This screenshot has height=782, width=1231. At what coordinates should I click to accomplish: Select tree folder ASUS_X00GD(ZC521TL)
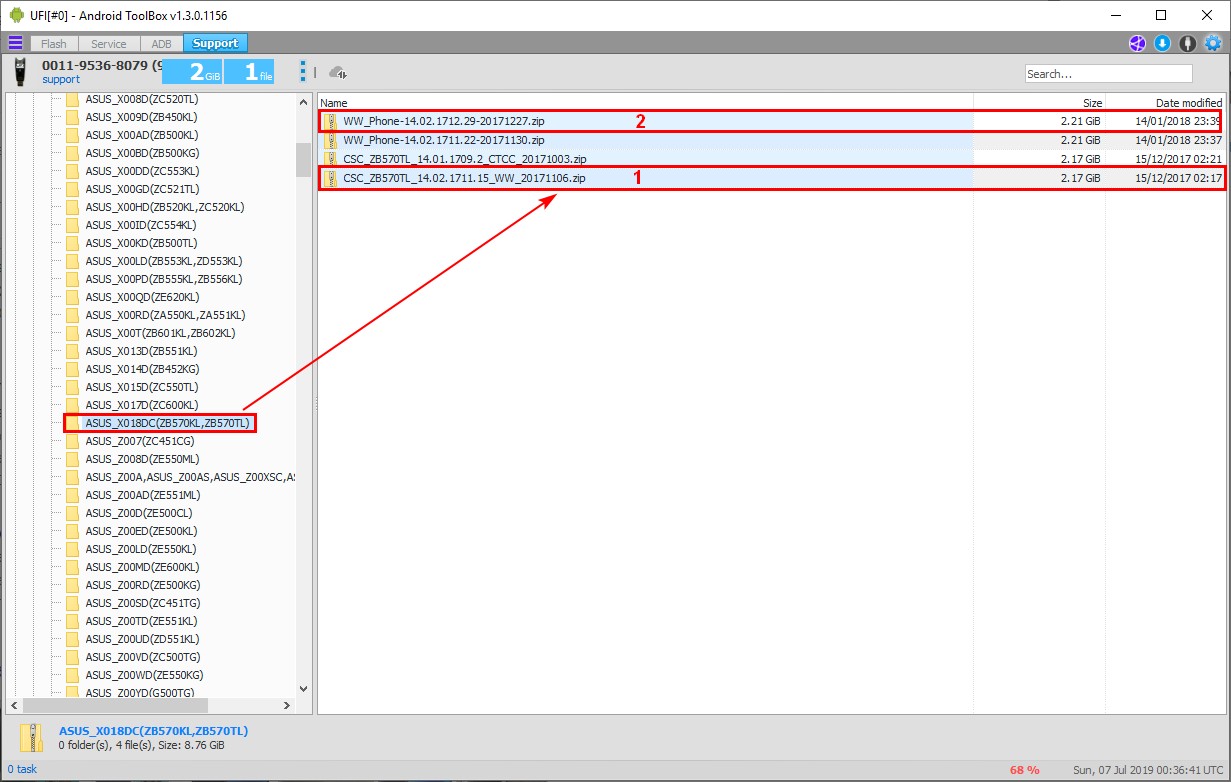pyautogui.click(x=142, y=189)
